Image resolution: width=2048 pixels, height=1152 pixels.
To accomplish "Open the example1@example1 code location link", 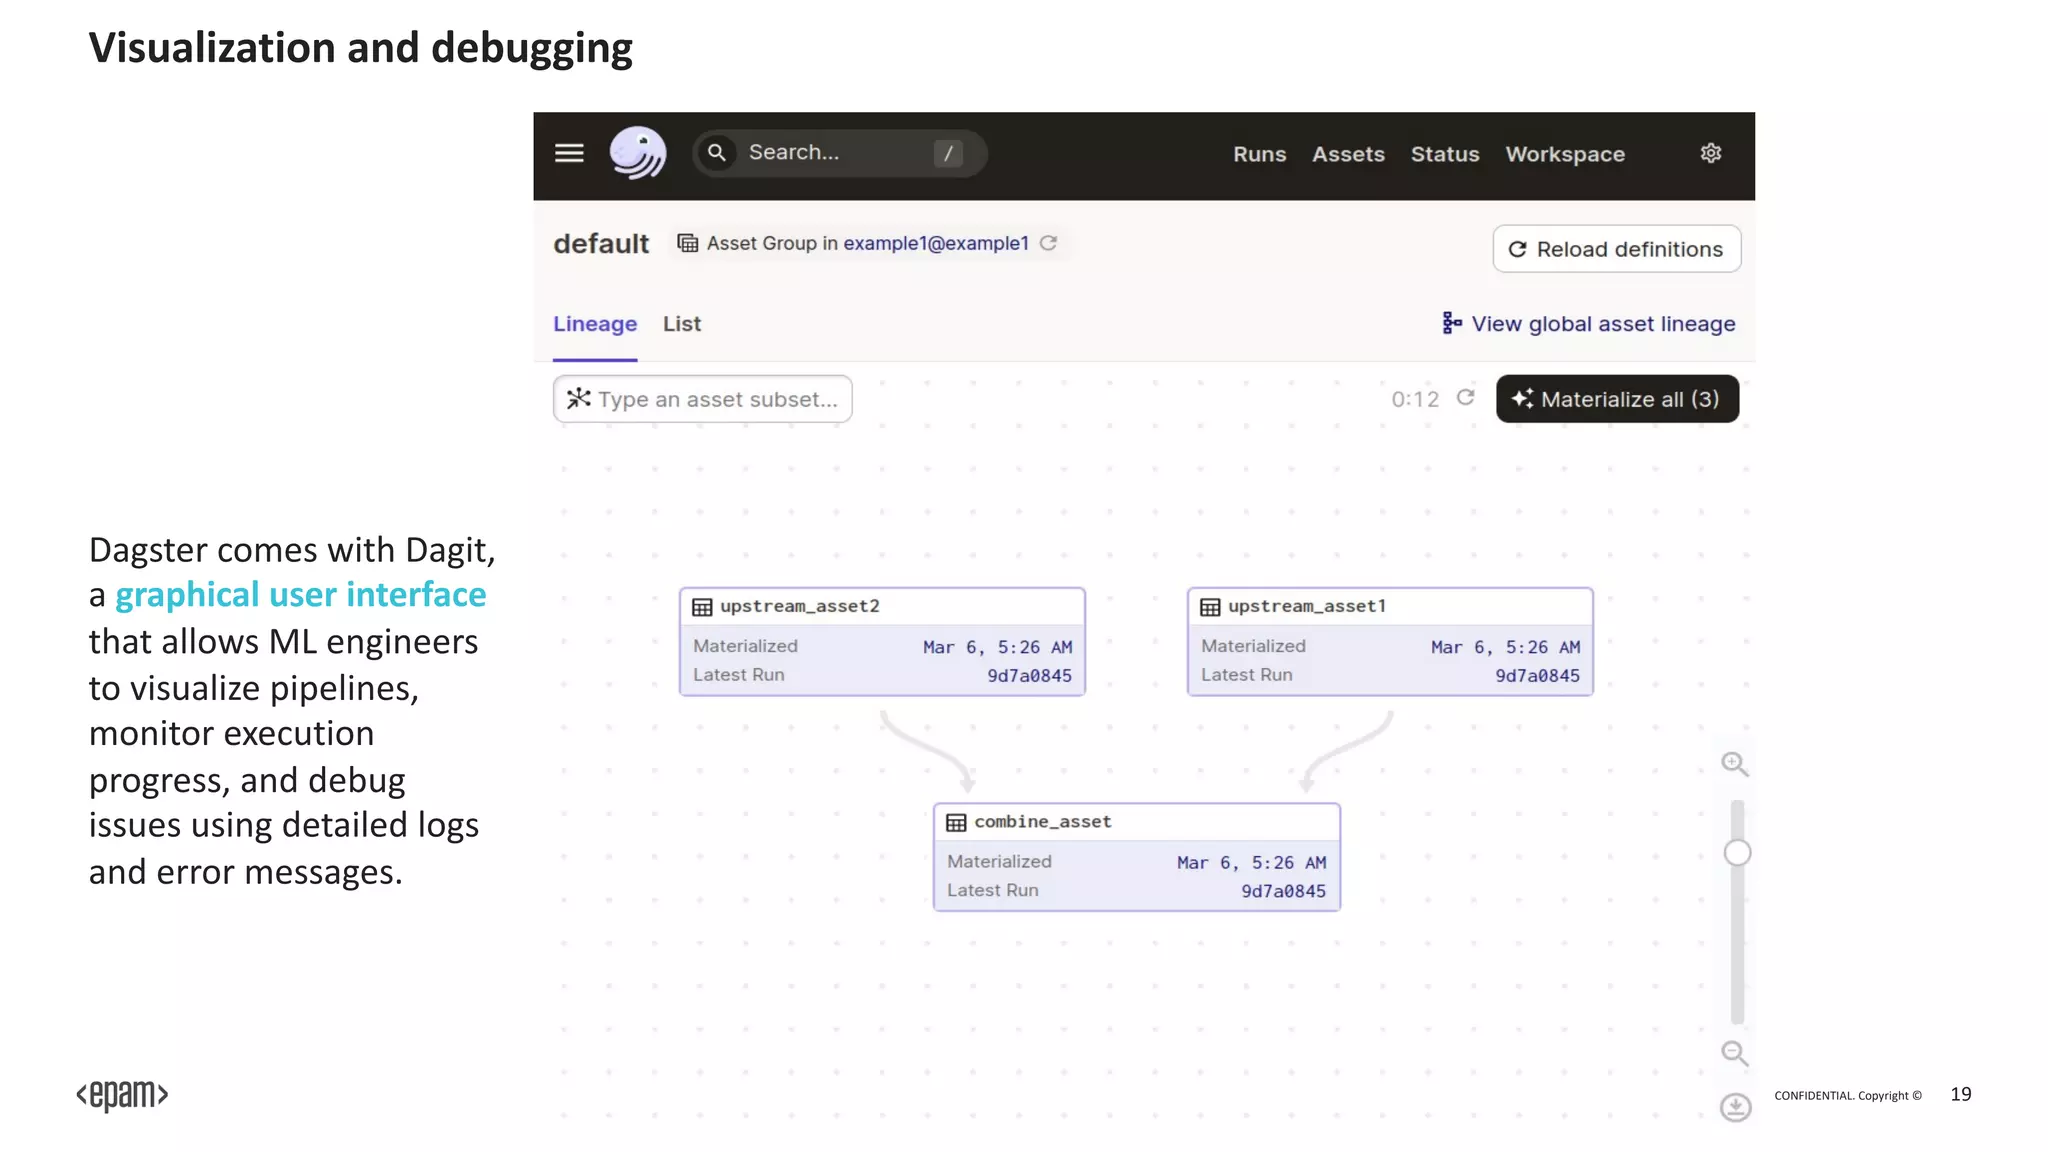I will (936, 243).
